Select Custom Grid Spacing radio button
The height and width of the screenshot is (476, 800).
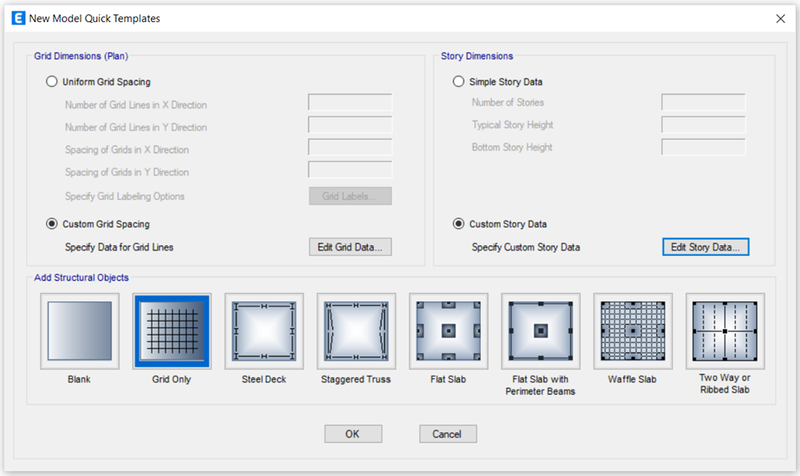(x=52, y=224)
